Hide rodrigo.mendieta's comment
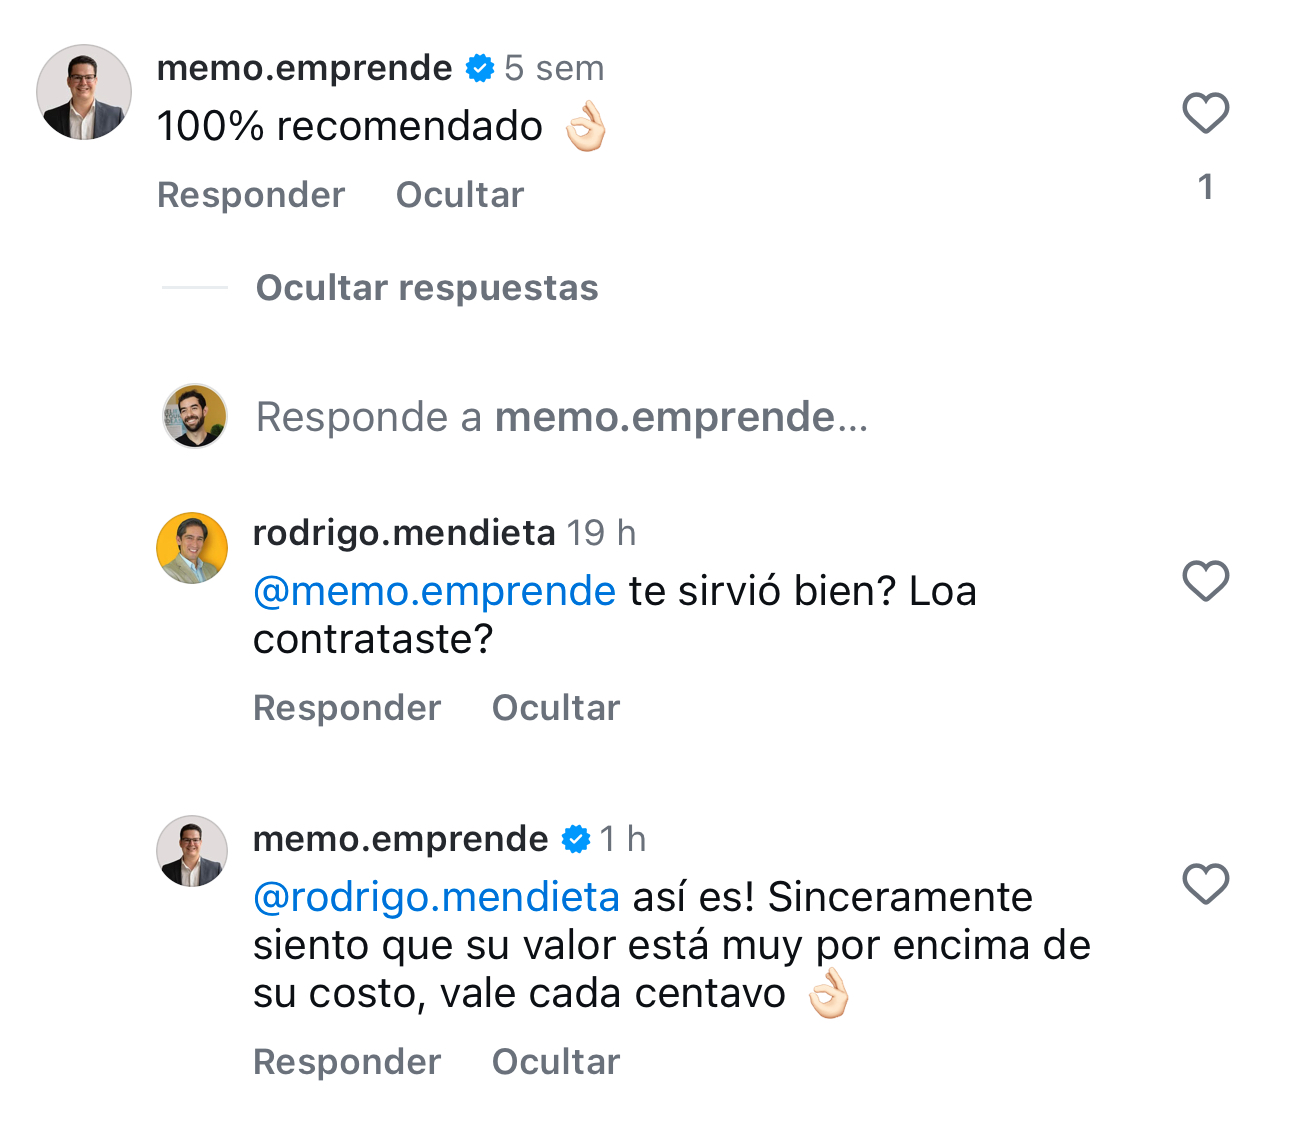Screen dimensions: 1290x1130 click(555, 708)
